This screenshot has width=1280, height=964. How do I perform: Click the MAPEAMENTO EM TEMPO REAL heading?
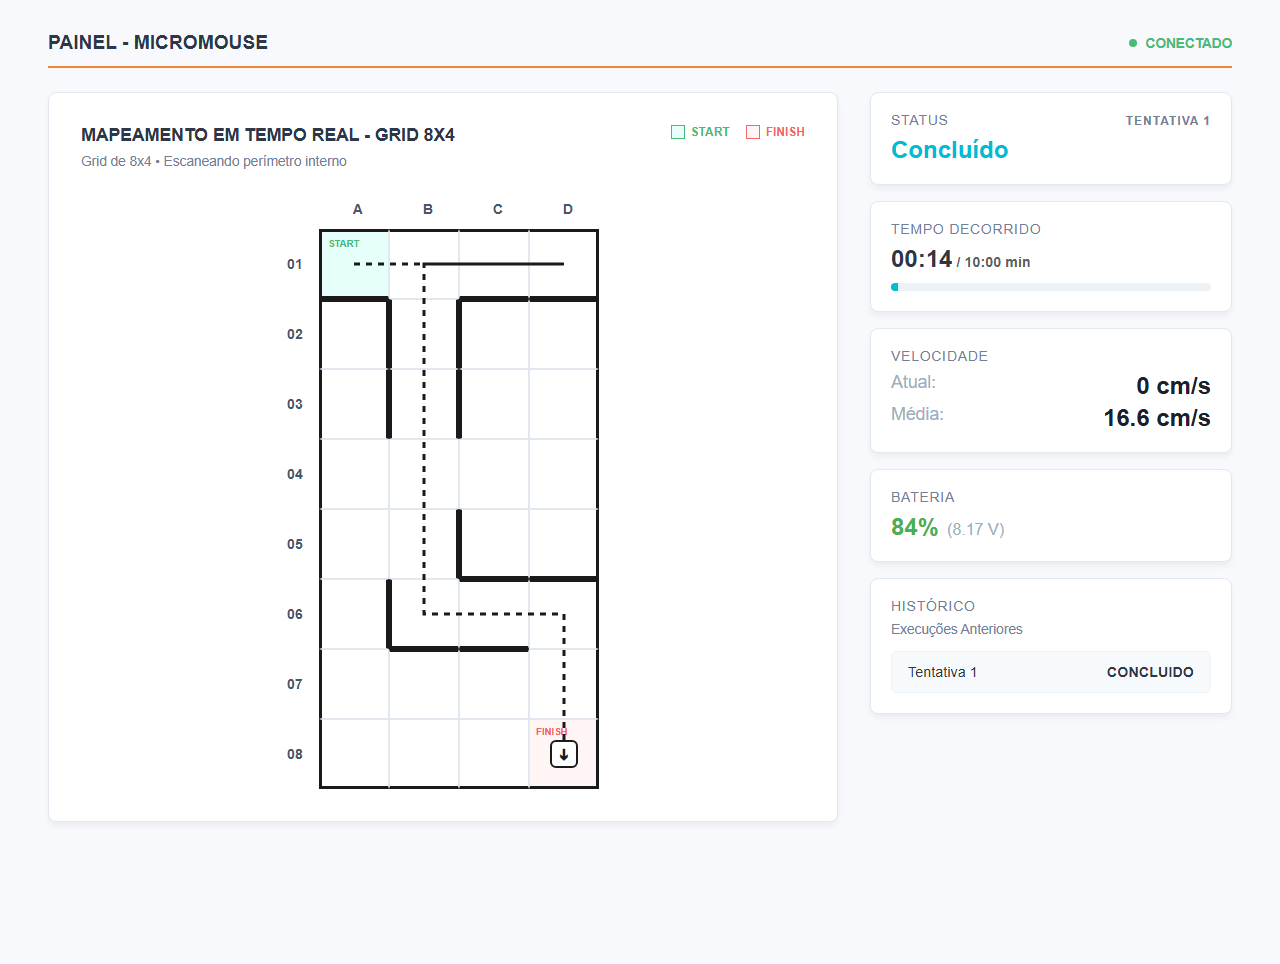tap(268, 135)
